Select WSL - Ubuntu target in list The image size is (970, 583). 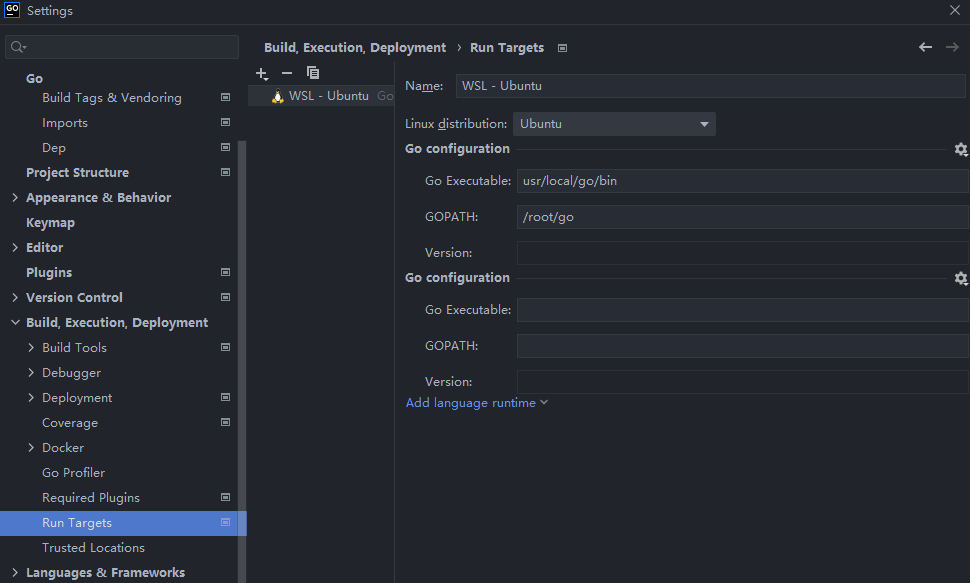click(321, 96)
